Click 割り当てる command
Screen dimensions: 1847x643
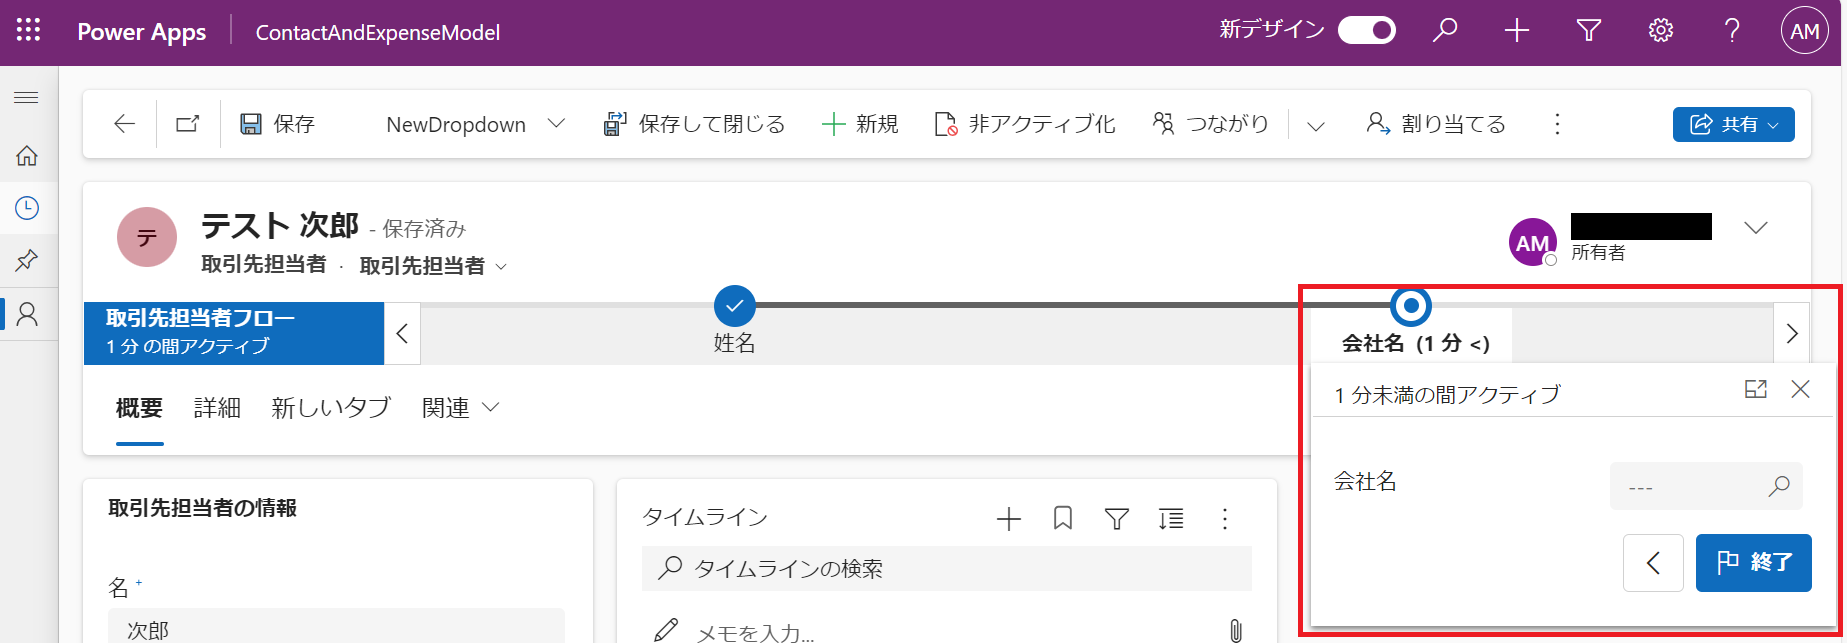click(1436, 124)
